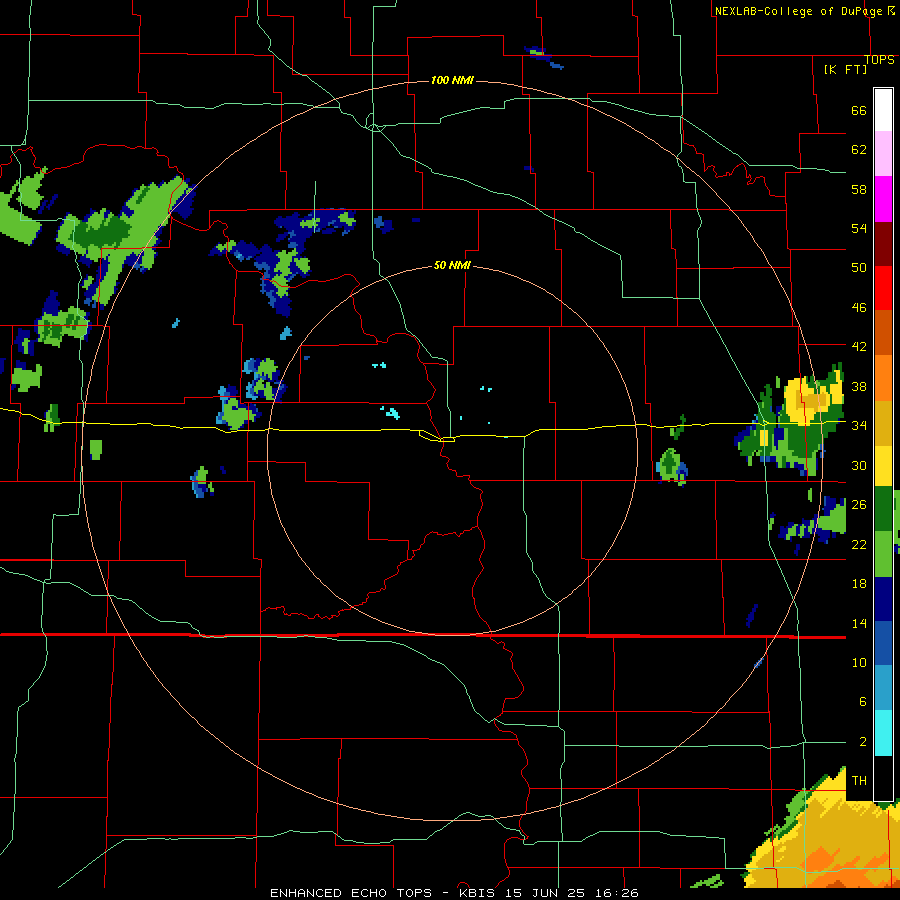Click the light pink 62 kft legend swatch
The width and height of the screenshot is (900, 900).
point(883,154)
